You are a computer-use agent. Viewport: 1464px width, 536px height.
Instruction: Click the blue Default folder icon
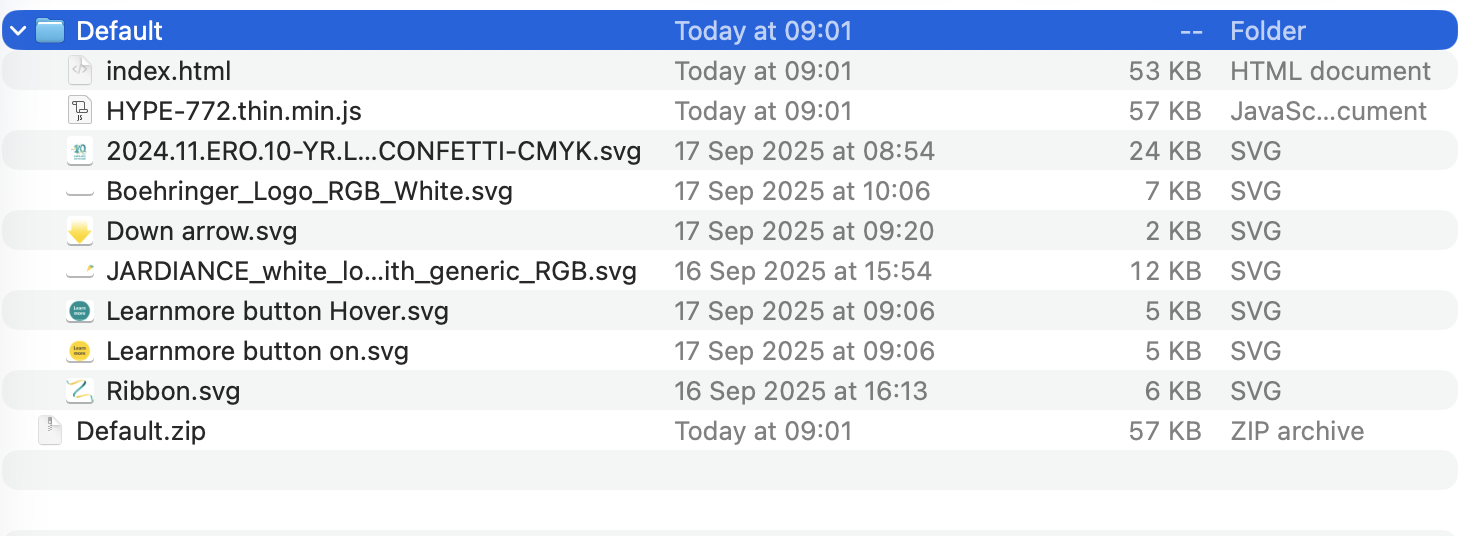[x=50, y=31]
